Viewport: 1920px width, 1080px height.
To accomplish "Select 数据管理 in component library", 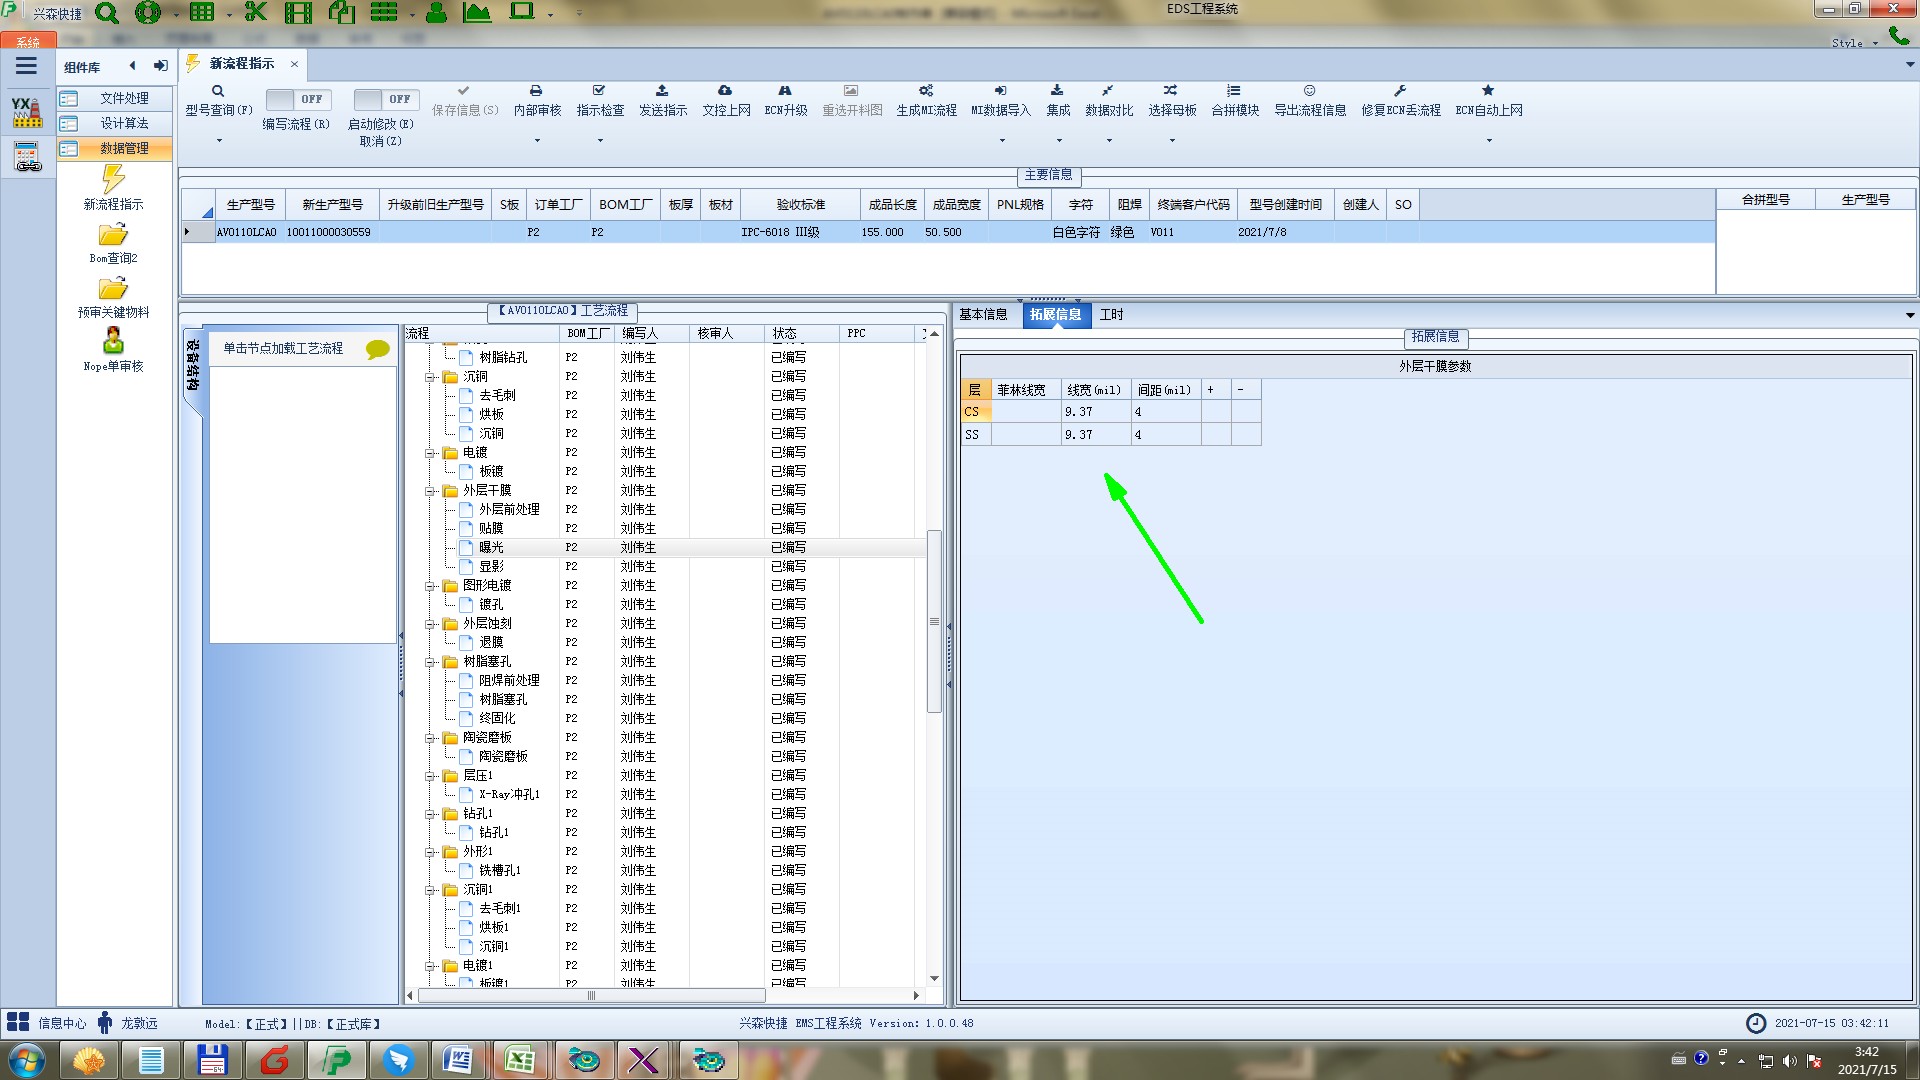I will click(x=124, y=148).
